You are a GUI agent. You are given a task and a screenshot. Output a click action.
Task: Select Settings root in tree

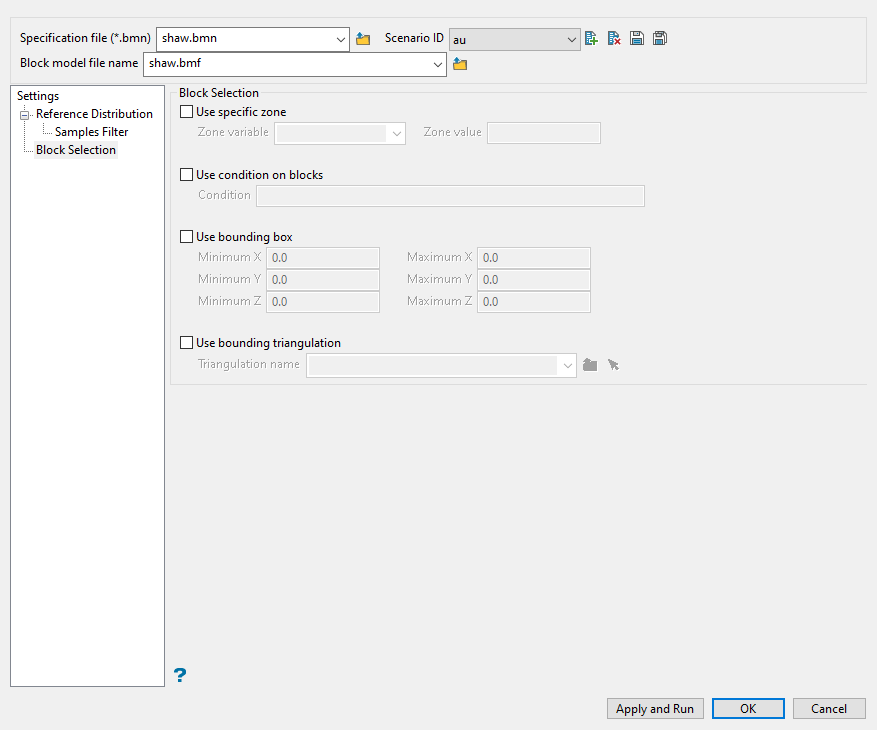point(38,96)
